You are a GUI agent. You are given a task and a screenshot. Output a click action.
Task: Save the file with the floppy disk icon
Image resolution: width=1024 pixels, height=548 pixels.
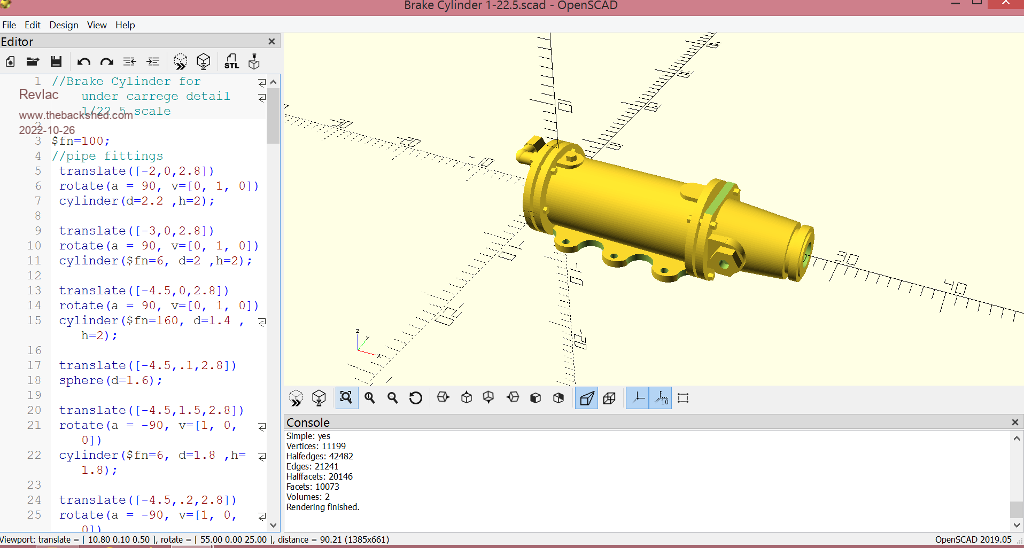(56, 62)
